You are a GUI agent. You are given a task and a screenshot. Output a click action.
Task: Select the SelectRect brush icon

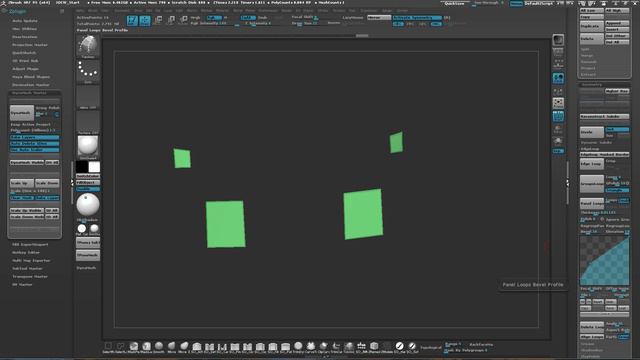[108, 347]
